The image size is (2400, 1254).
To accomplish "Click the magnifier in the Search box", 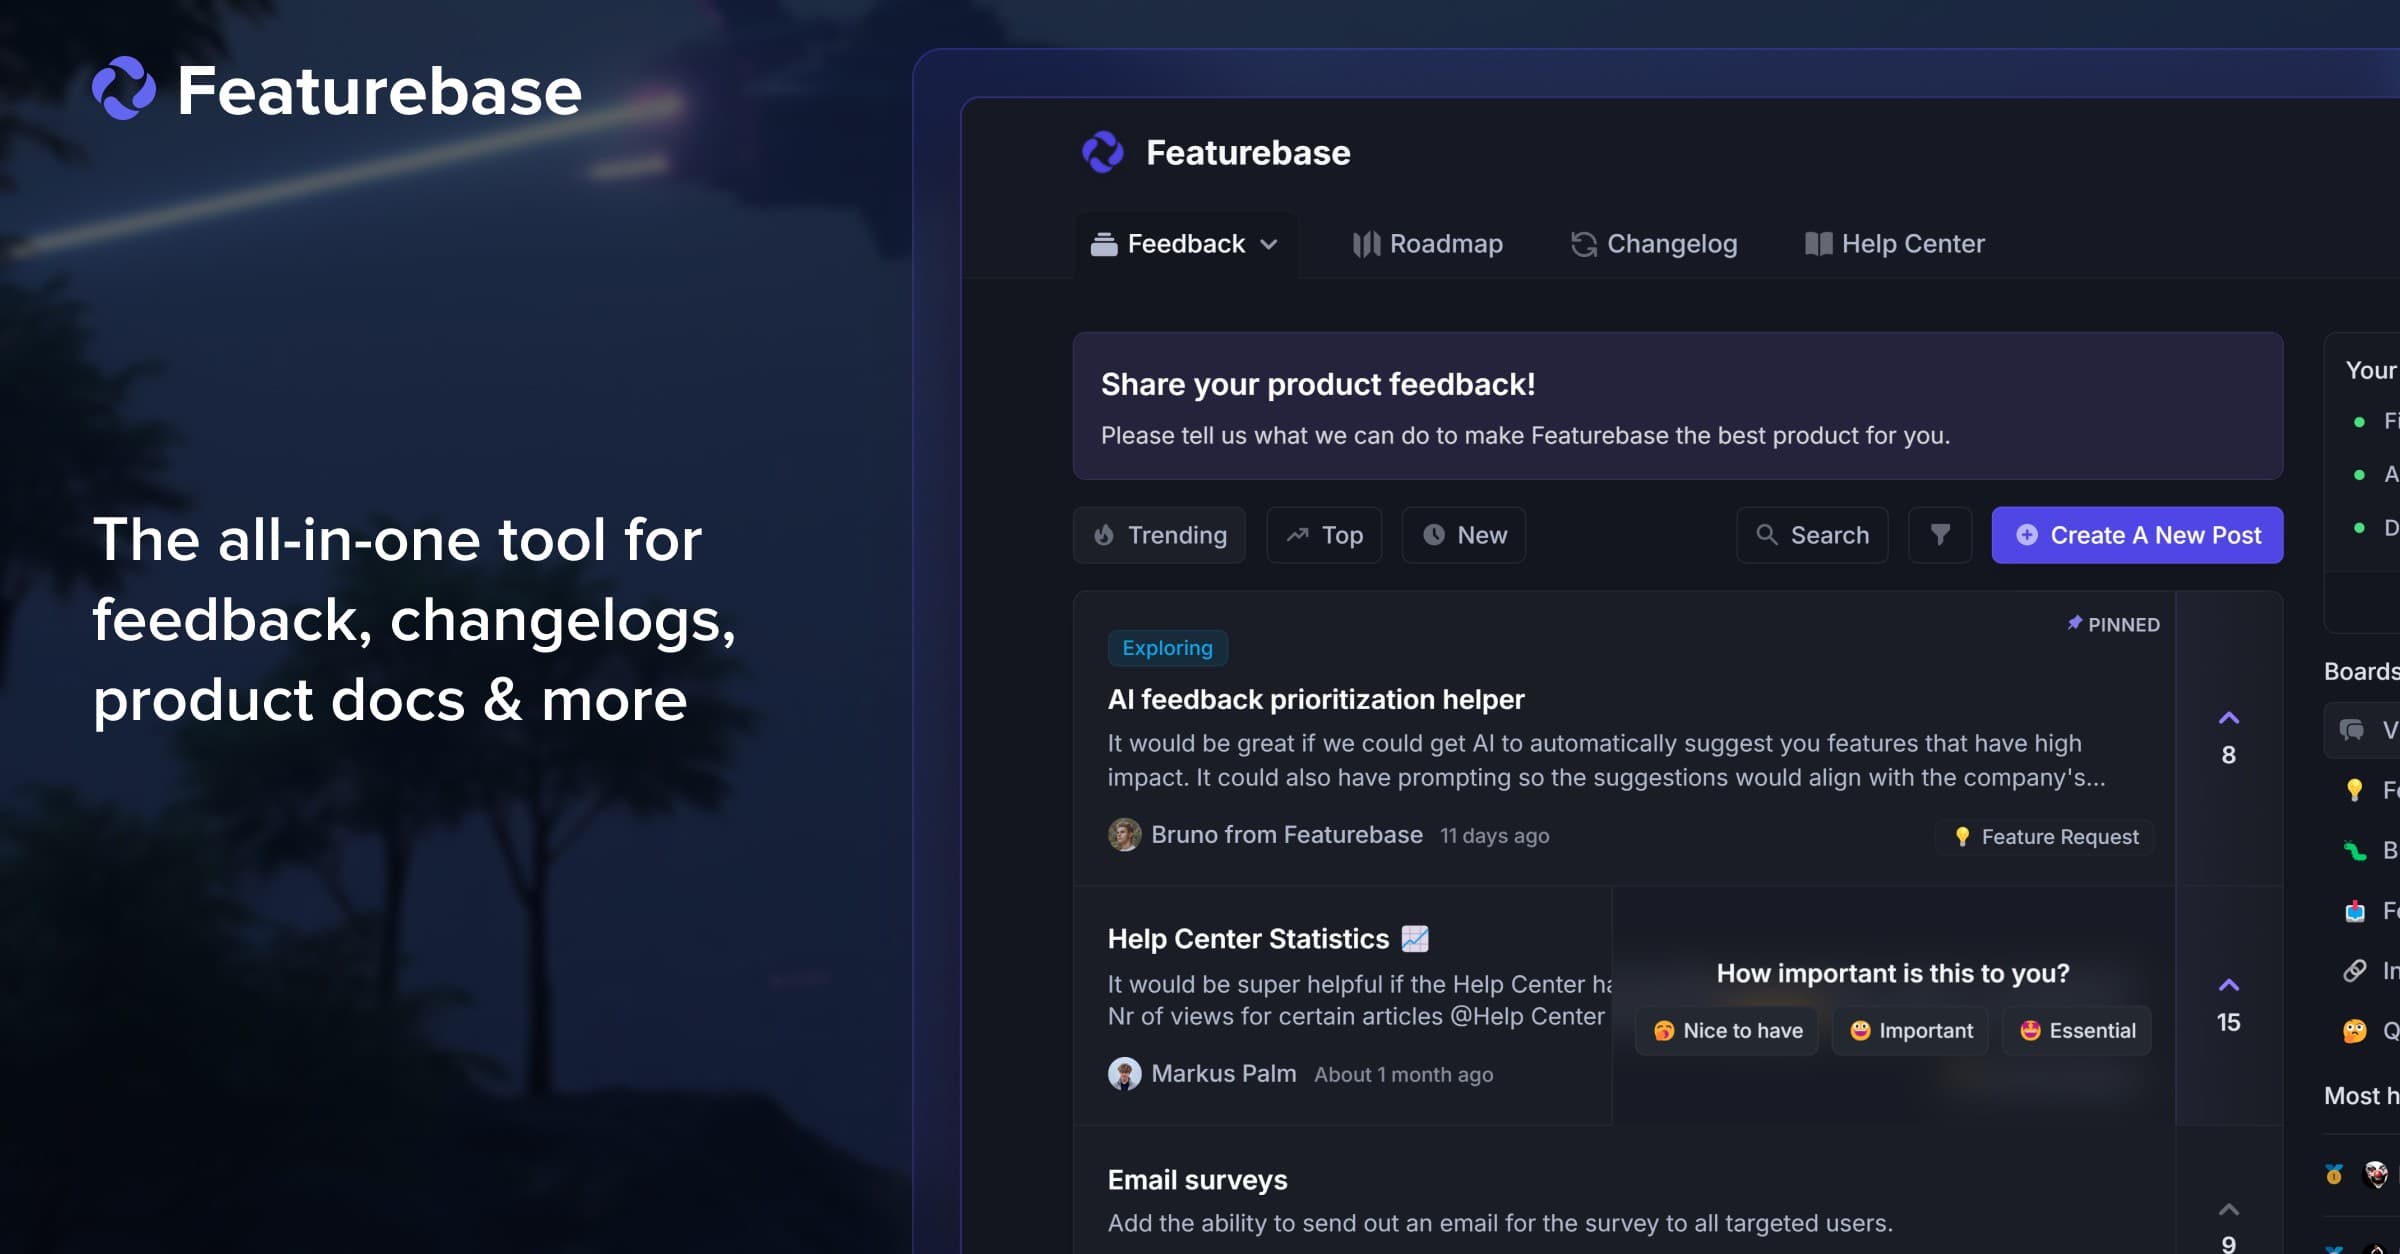I will (x=1766, y=535).
